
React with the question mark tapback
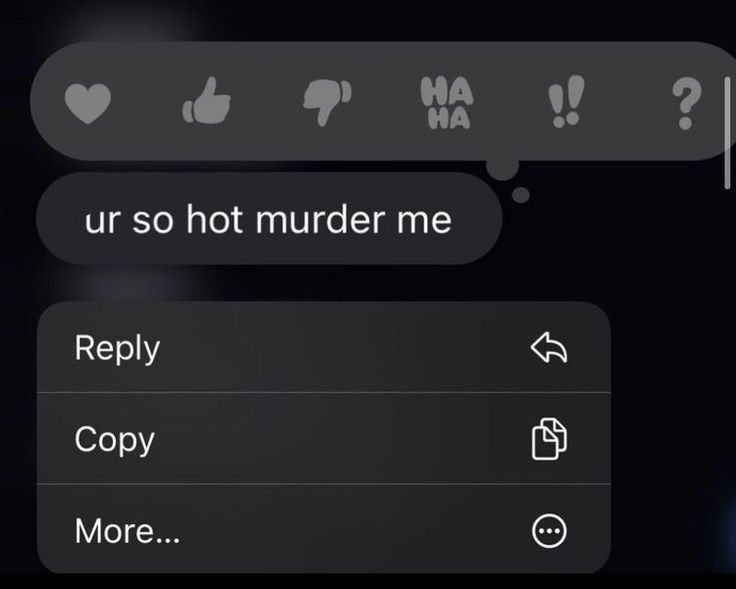coord(686,104)
